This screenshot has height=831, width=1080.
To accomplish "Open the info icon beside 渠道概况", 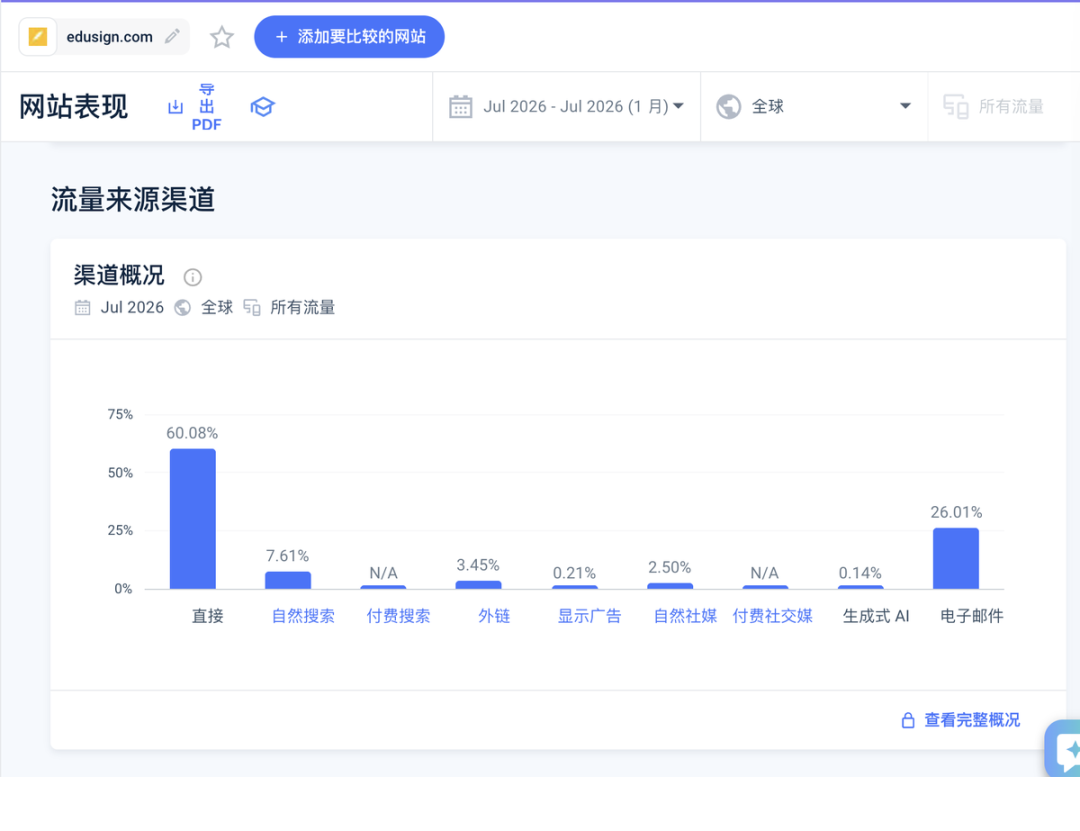I will tap(192, 277).
